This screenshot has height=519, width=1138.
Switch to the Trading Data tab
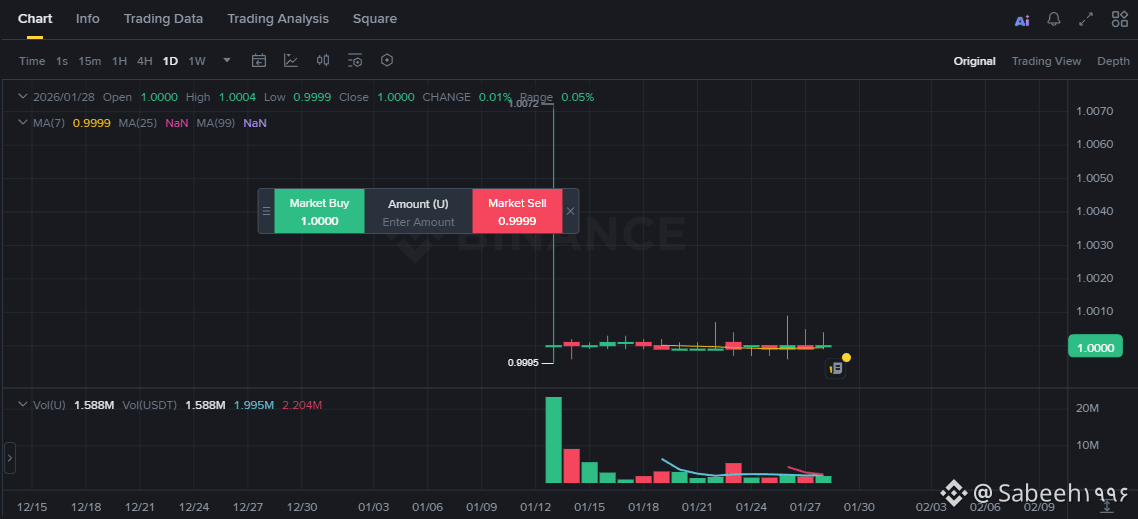click(163, 19)
